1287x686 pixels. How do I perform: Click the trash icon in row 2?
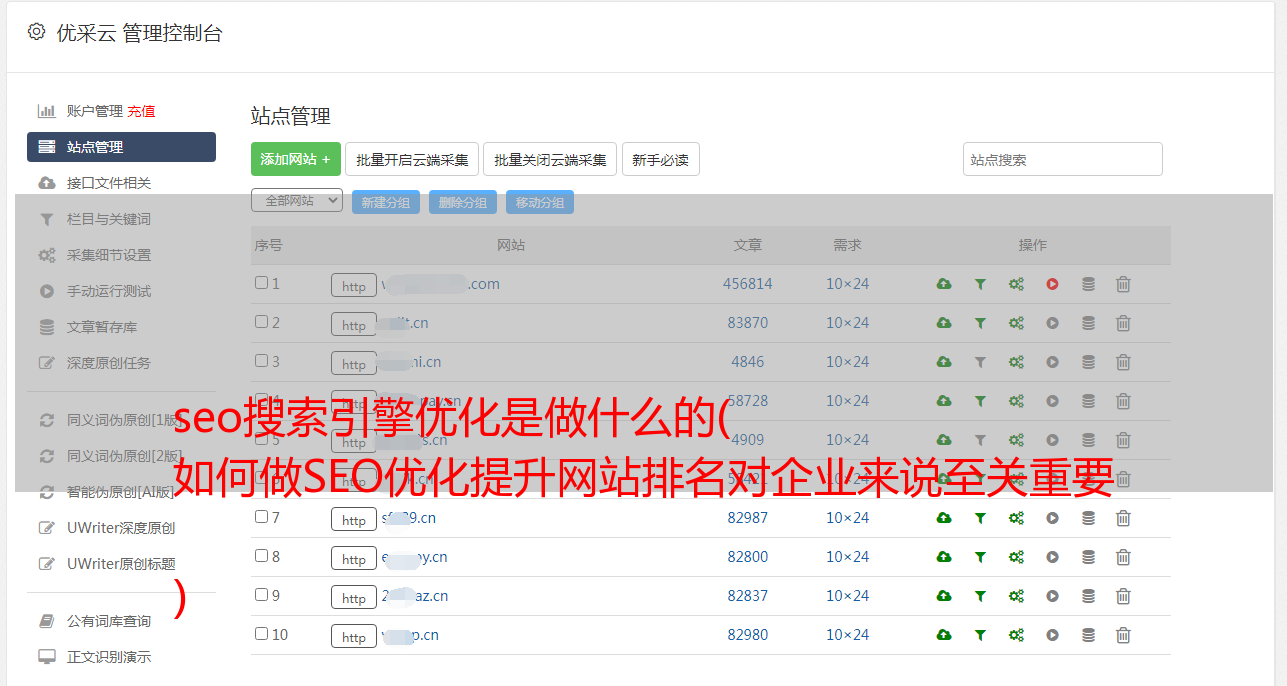point(1123,323)
